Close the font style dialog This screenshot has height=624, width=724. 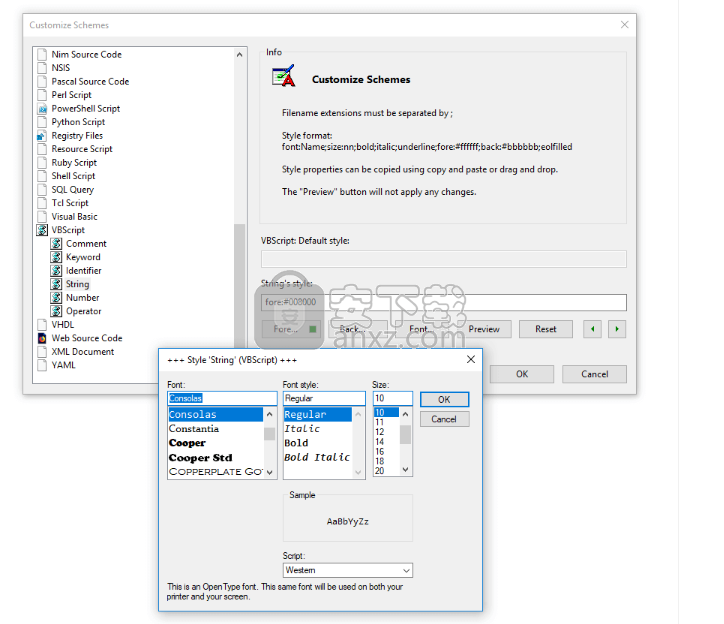pos(469,360)
